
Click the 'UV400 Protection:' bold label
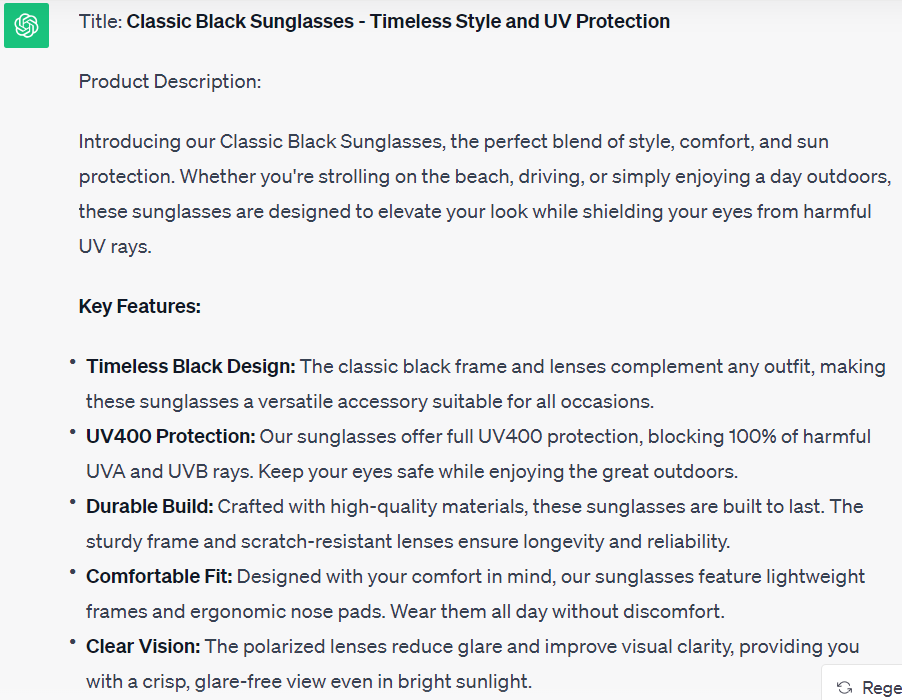171,436
